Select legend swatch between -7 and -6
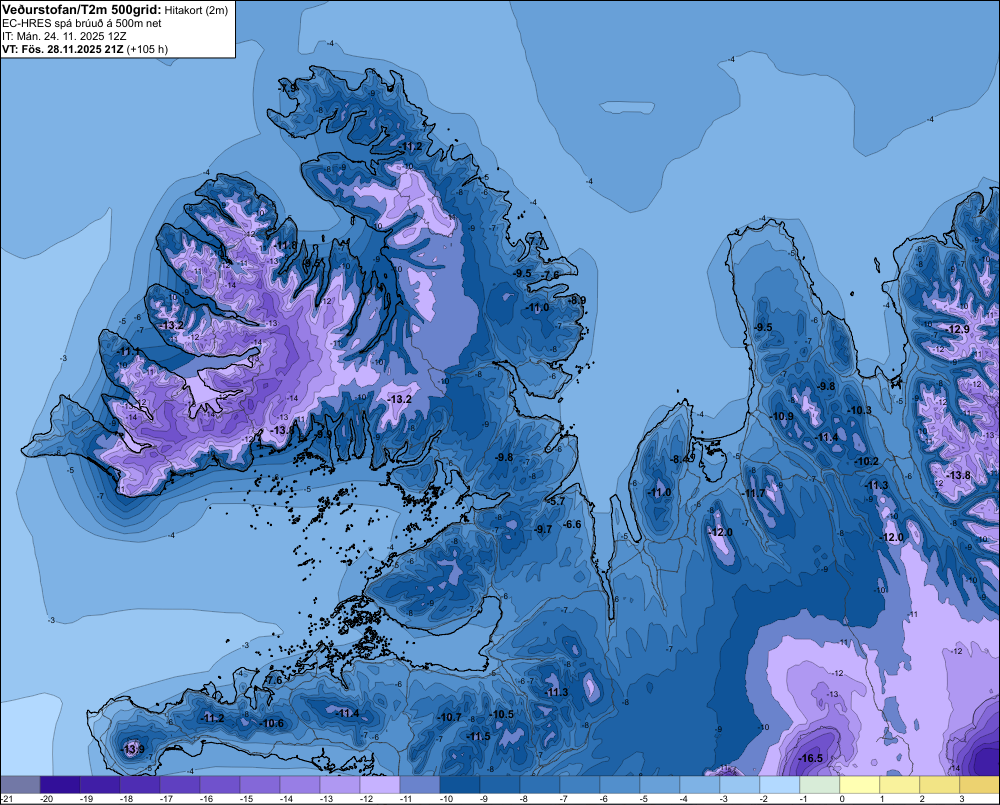This screenshot has height=805, width=1000. (x=580, y=784)
